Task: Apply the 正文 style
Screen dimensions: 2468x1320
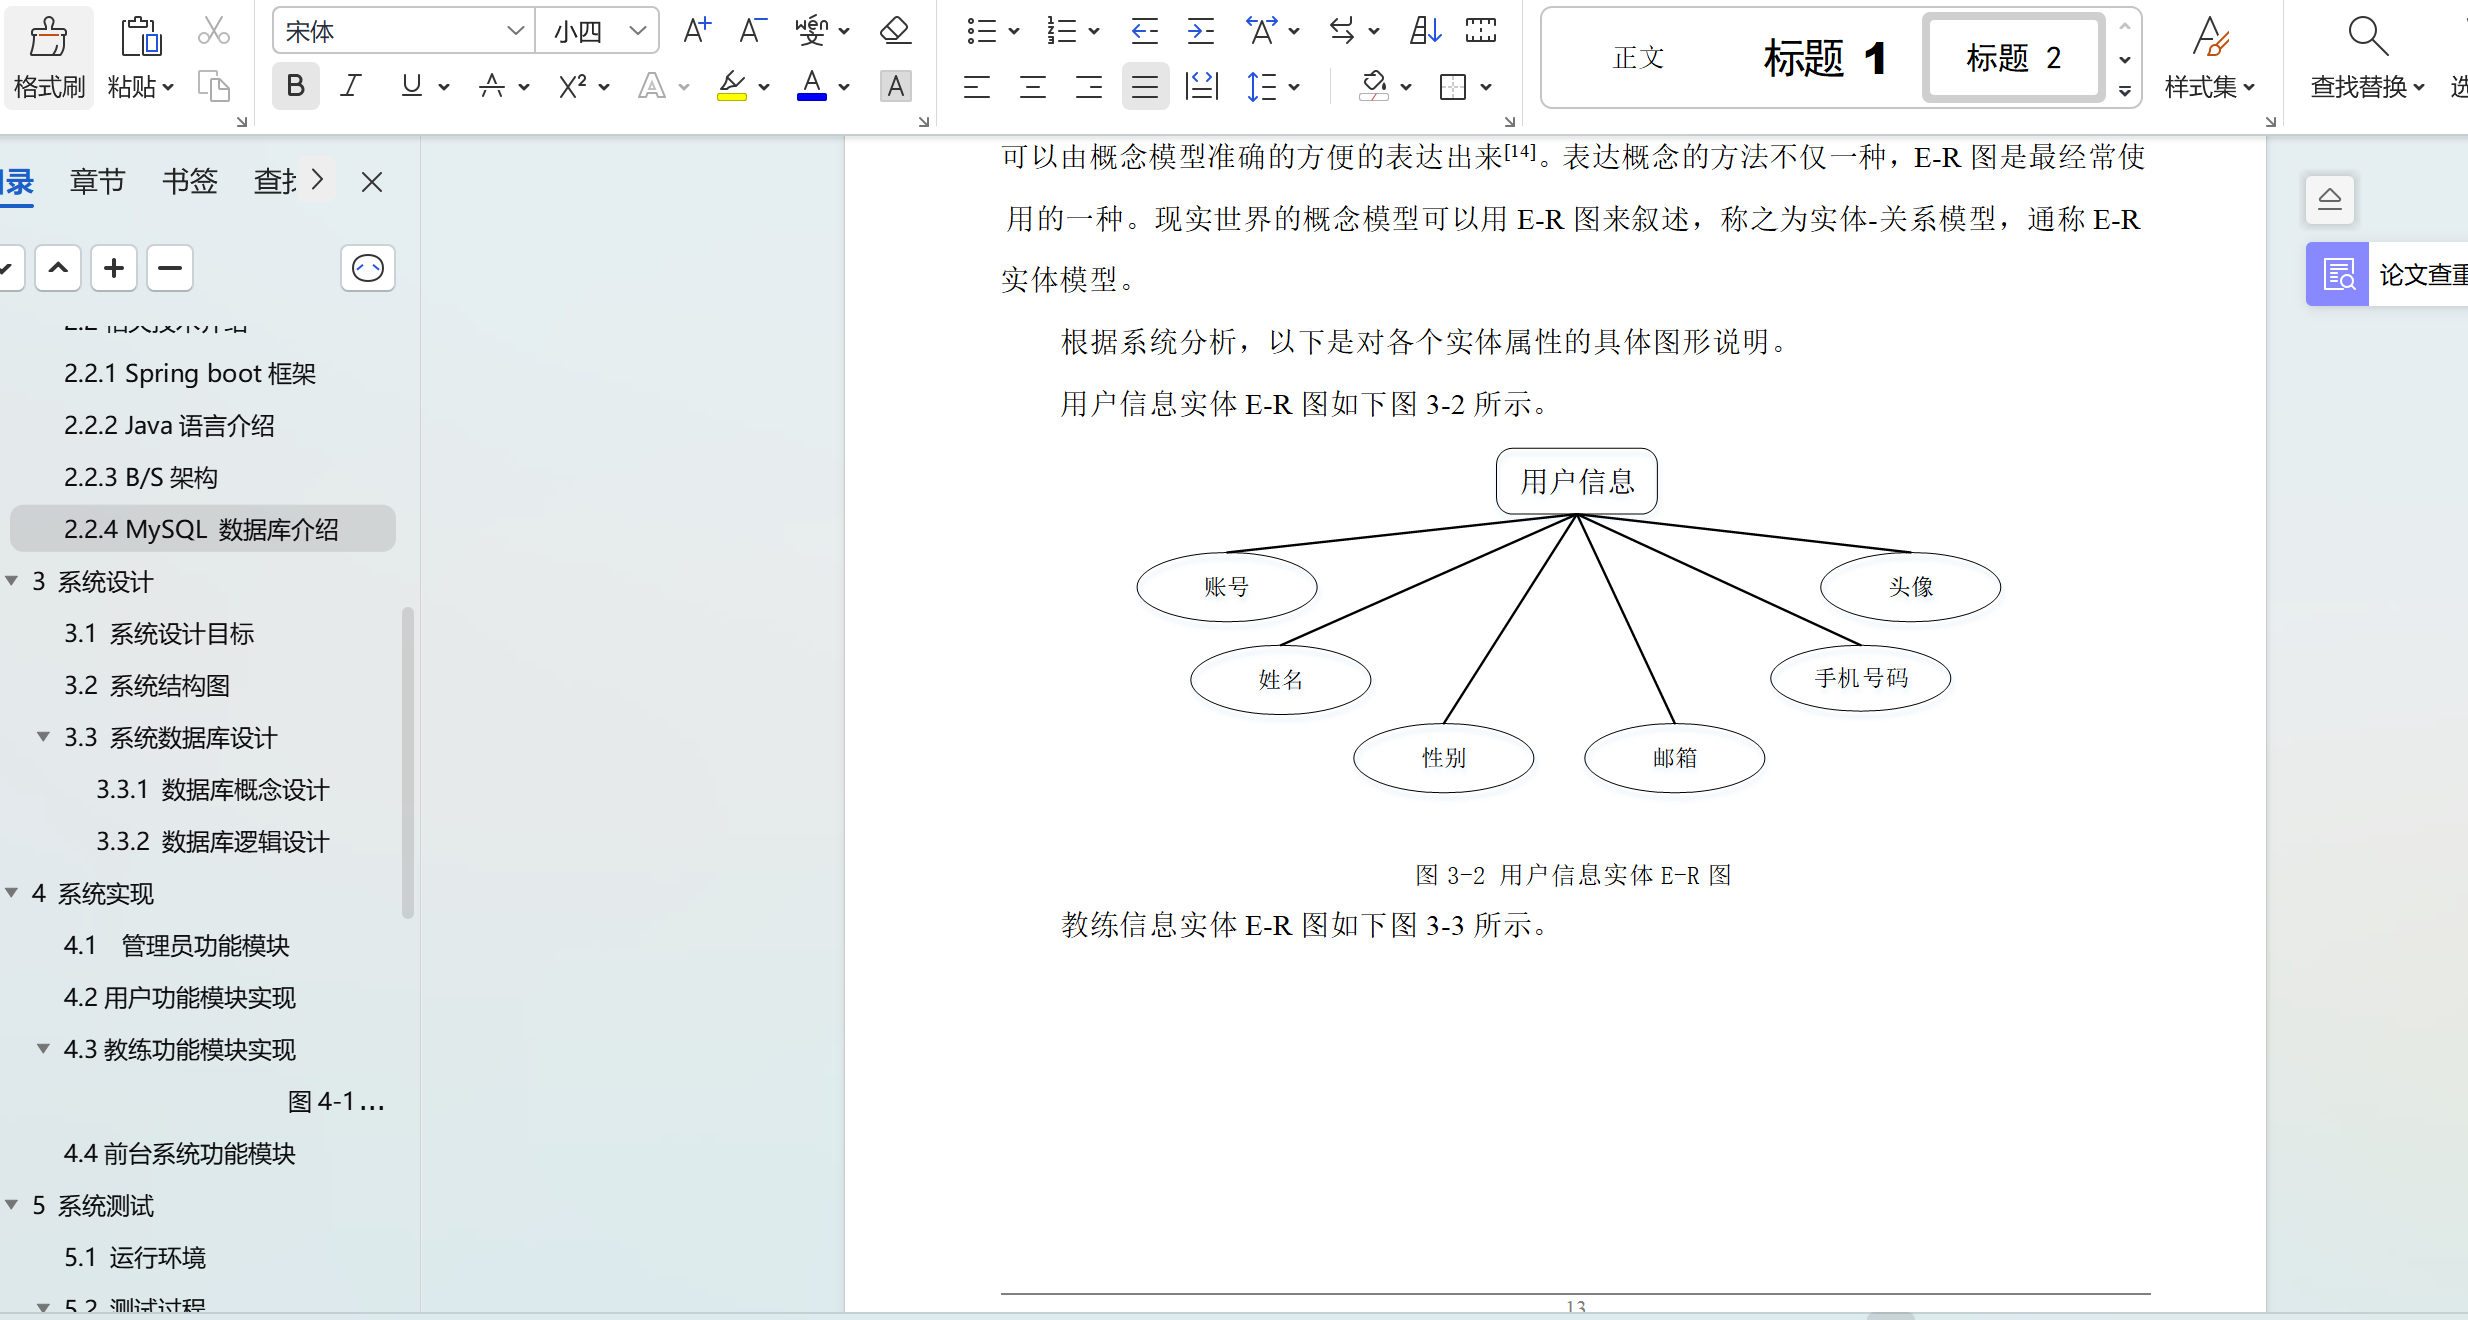Action: pos(1638,58)
